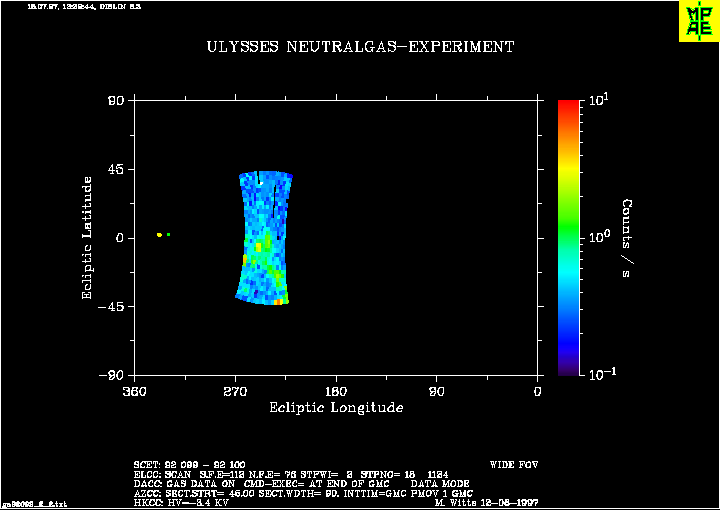
Task: Click the -45 latitude tick label
Action: pyautogui.click(x=109, y=307)
